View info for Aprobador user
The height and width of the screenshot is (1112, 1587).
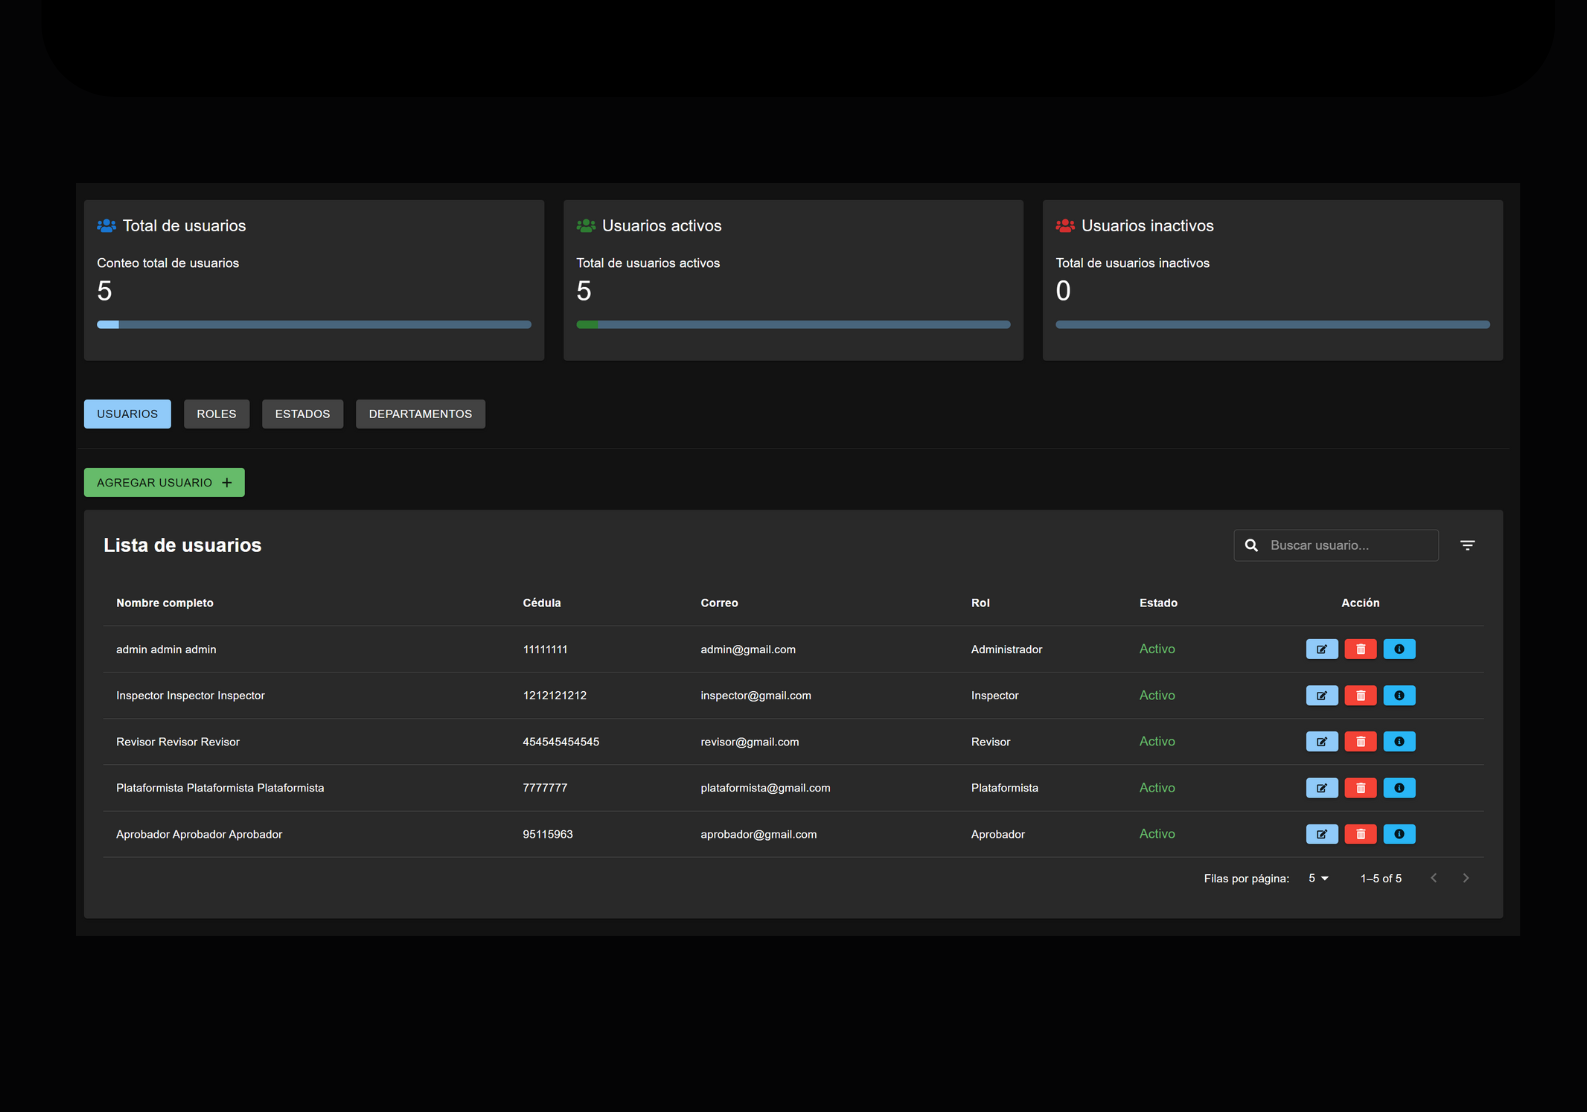[1399, 834]
